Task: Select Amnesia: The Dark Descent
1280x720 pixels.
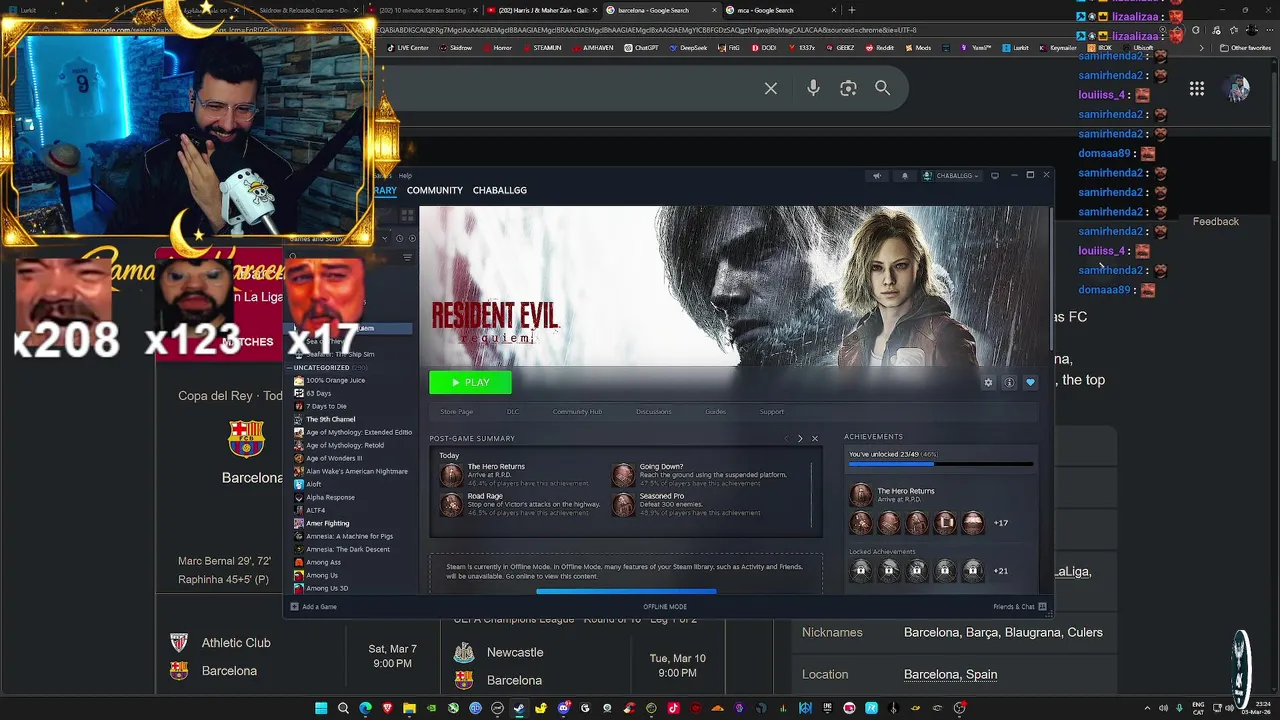Action: pyautogui.click(x=348, y=549)
